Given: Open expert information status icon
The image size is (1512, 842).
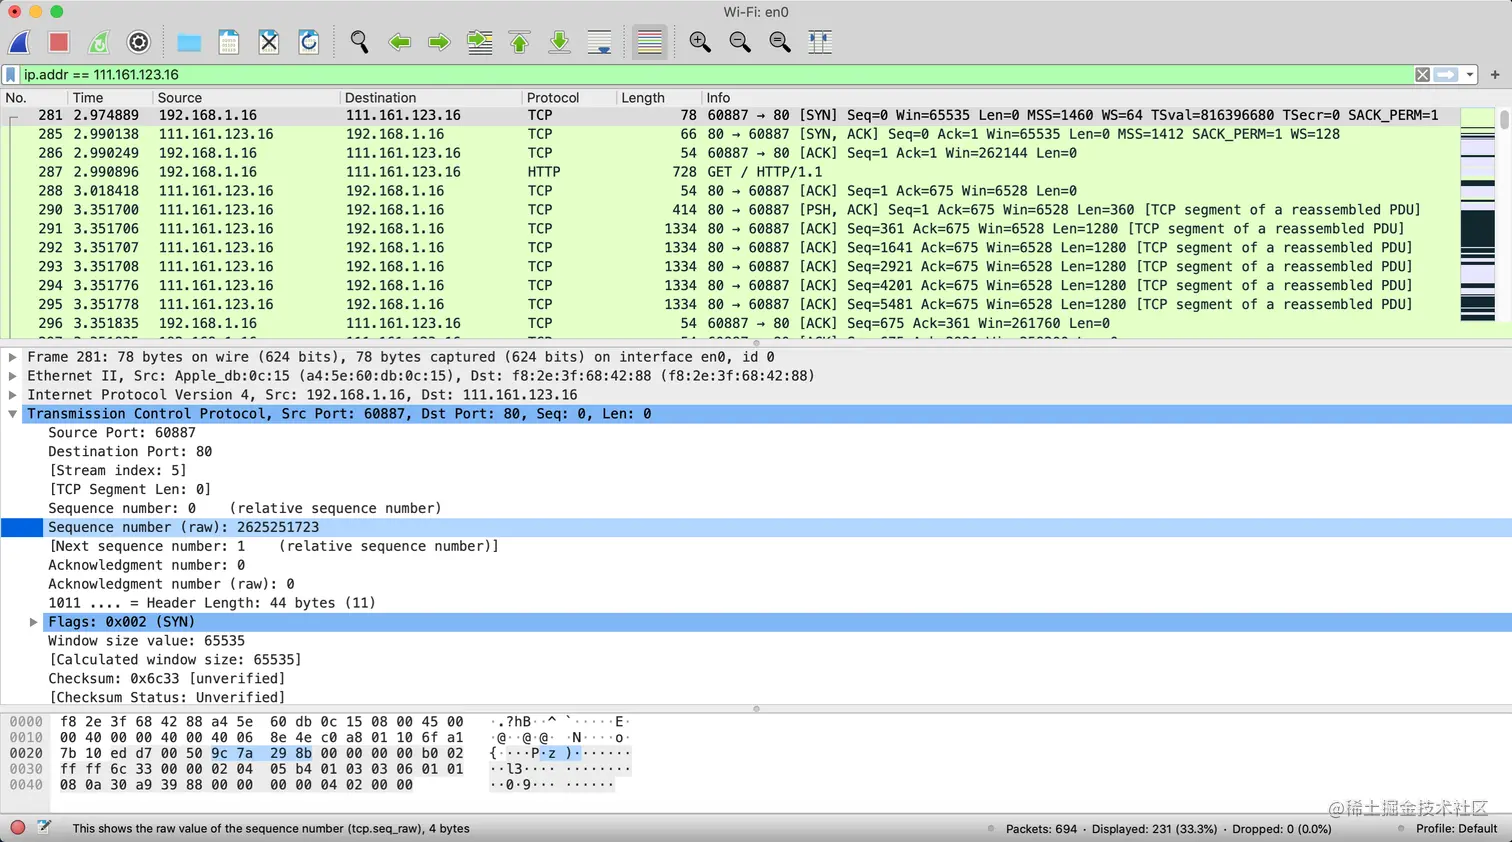Looking at the screenshot, I should tap(17, 828).
